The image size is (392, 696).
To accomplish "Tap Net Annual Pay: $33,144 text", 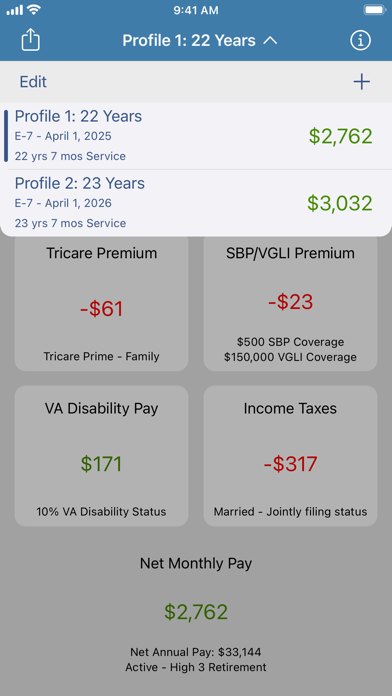I will (x=196, y=652).
